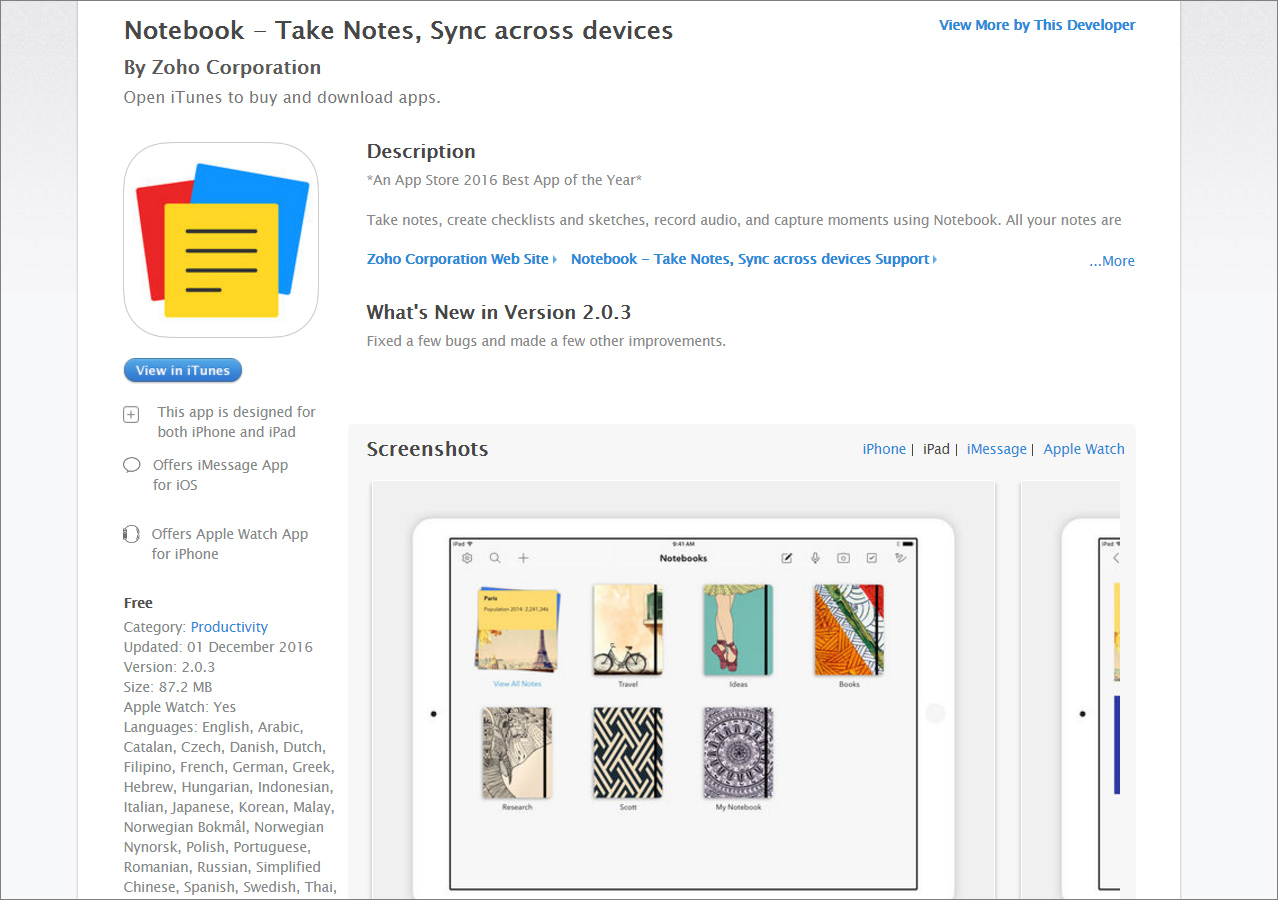Click Open iTunes to buy and download apps text
The width and height of the screenshot is (1278, 900).
click(x=282, y=97)
